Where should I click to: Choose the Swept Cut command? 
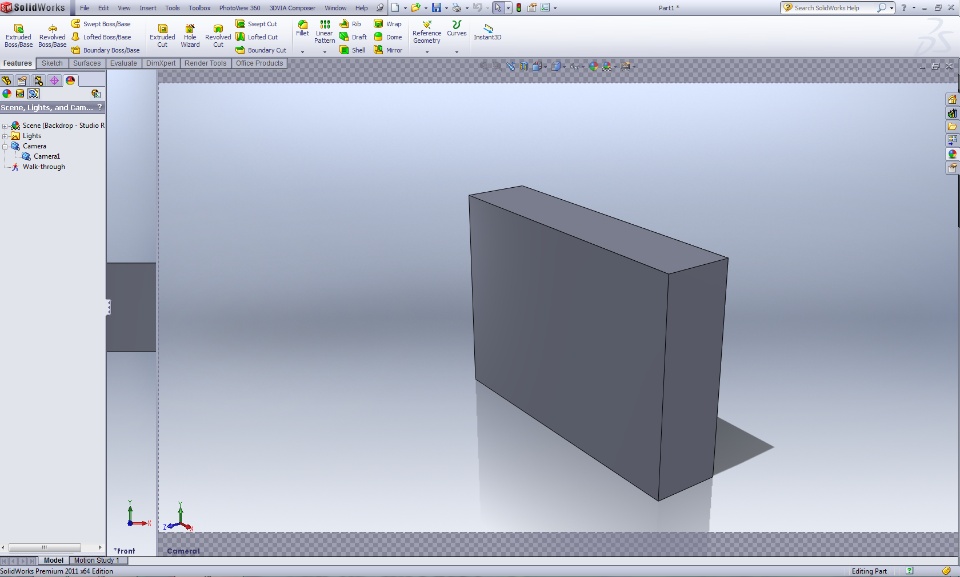[x=257, y=24]
